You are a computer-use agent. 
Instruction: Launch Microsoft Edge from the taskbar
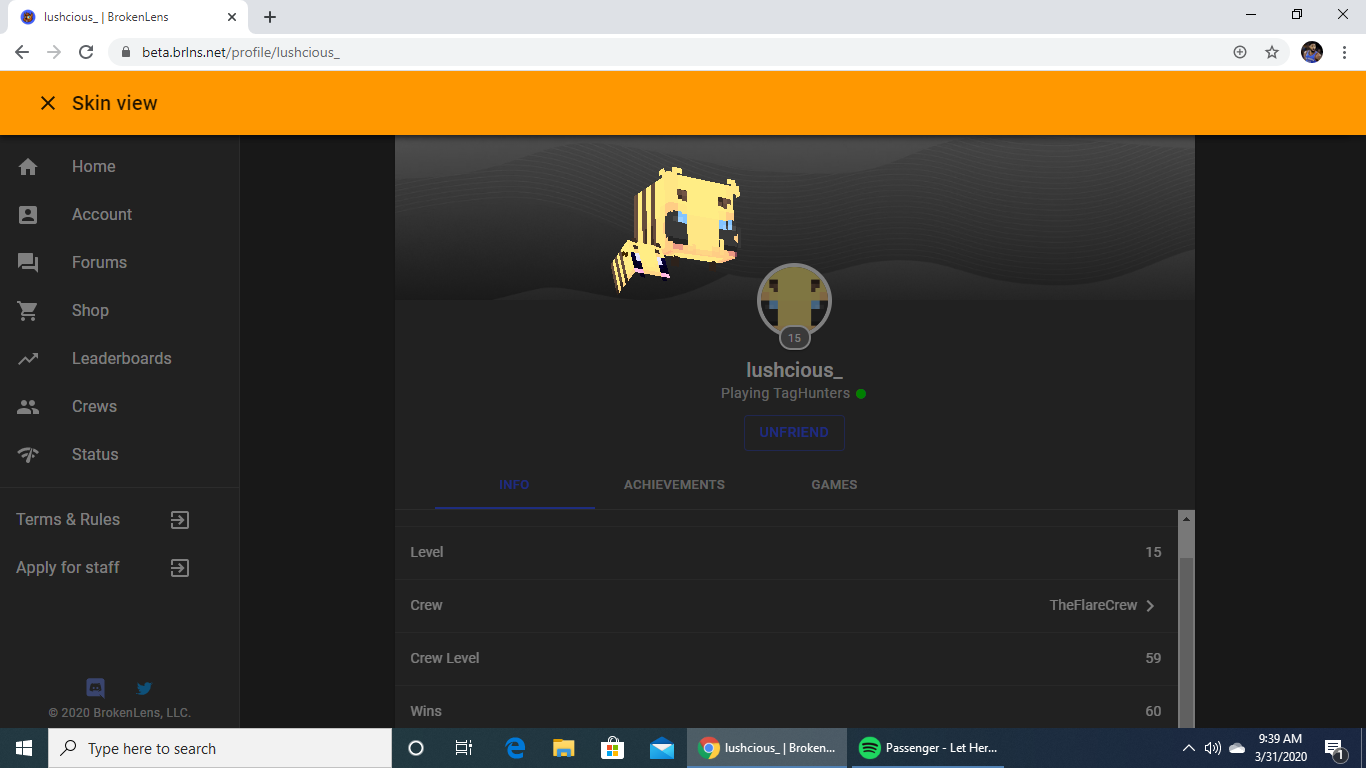tap(516, 748)
